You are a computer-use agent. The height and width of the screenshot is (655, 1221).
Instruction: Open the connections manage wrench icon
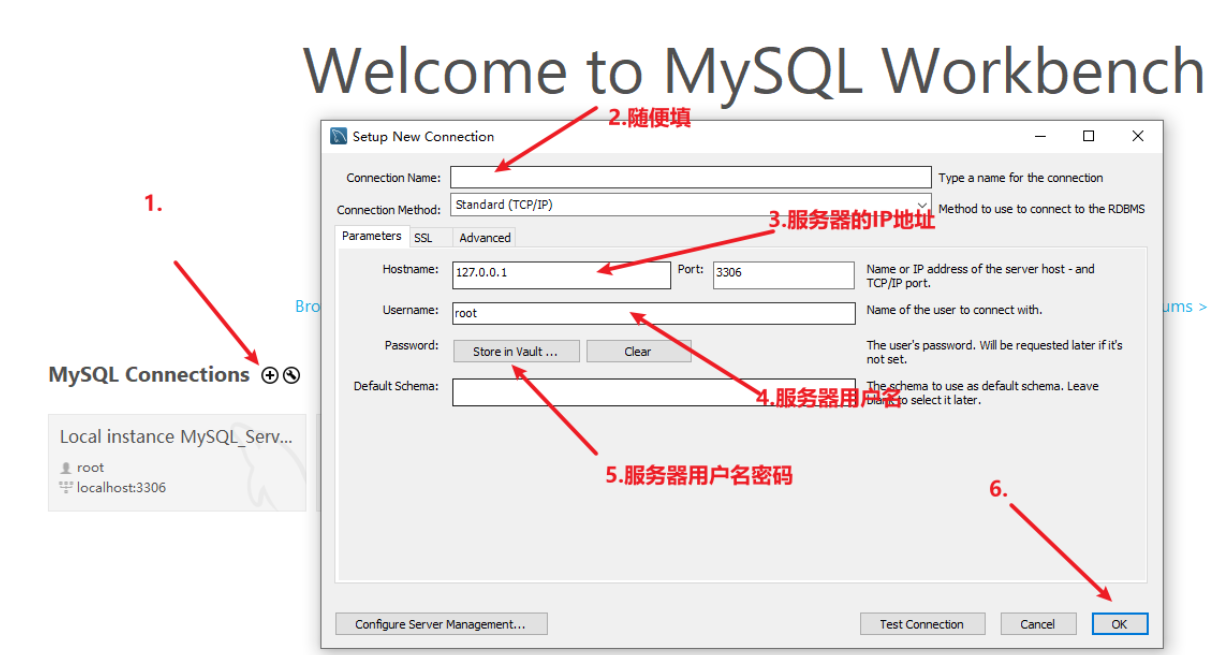coord(291,375)
